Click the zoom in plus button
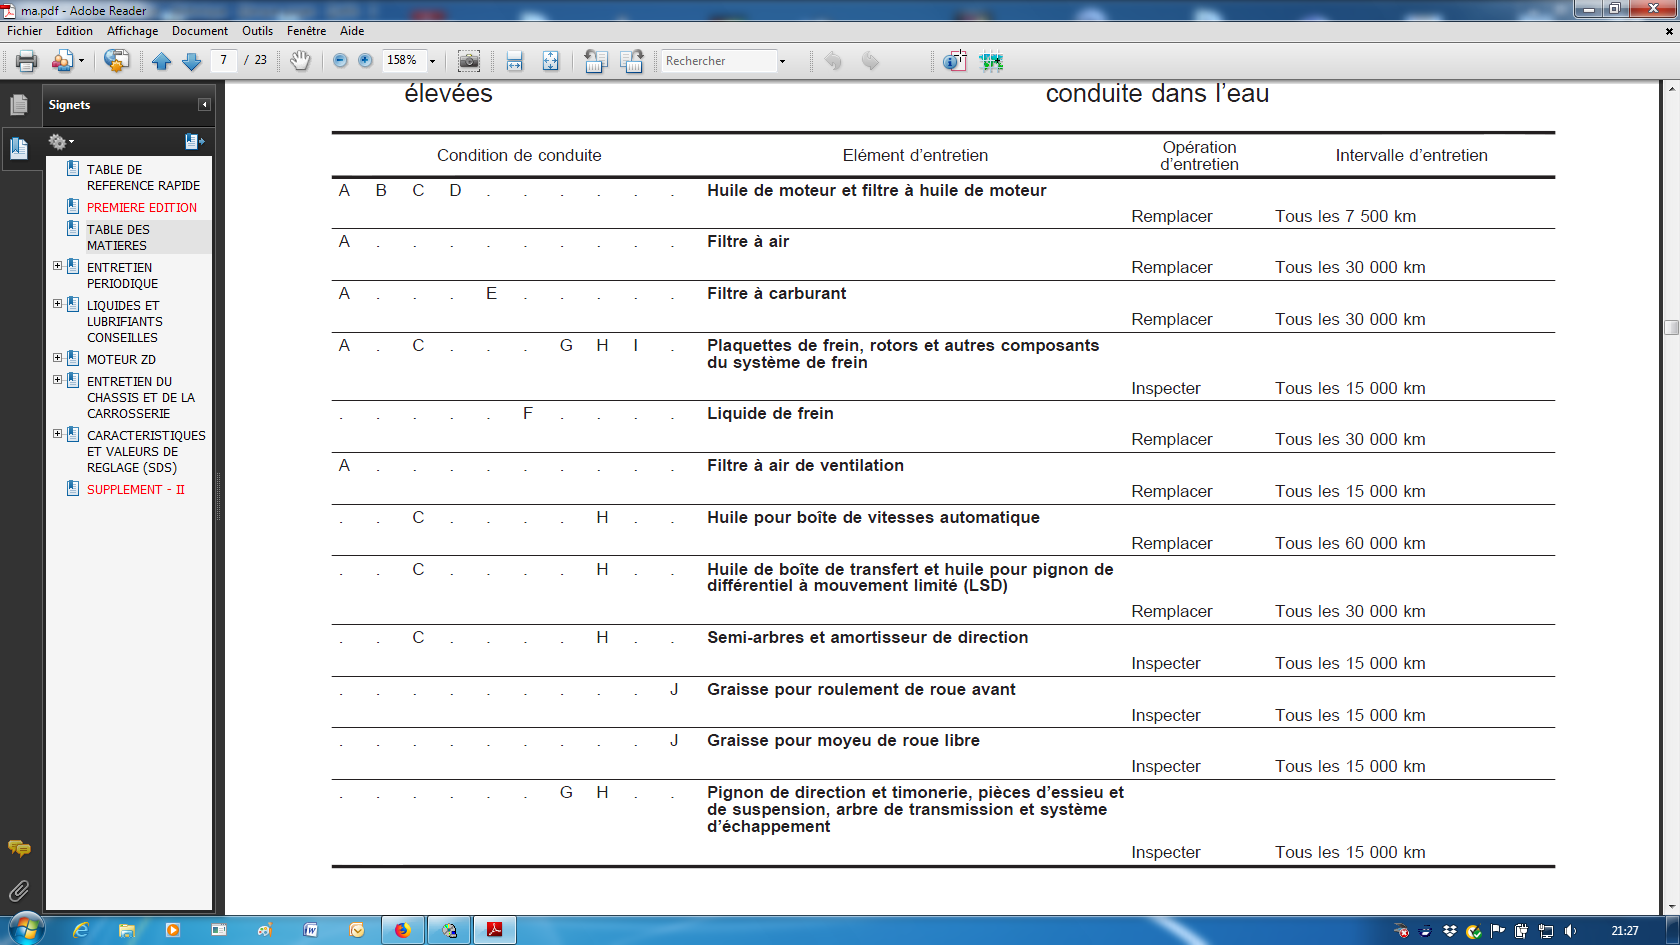The height and width of the screenshot is (945, 1680). point(366,61)
